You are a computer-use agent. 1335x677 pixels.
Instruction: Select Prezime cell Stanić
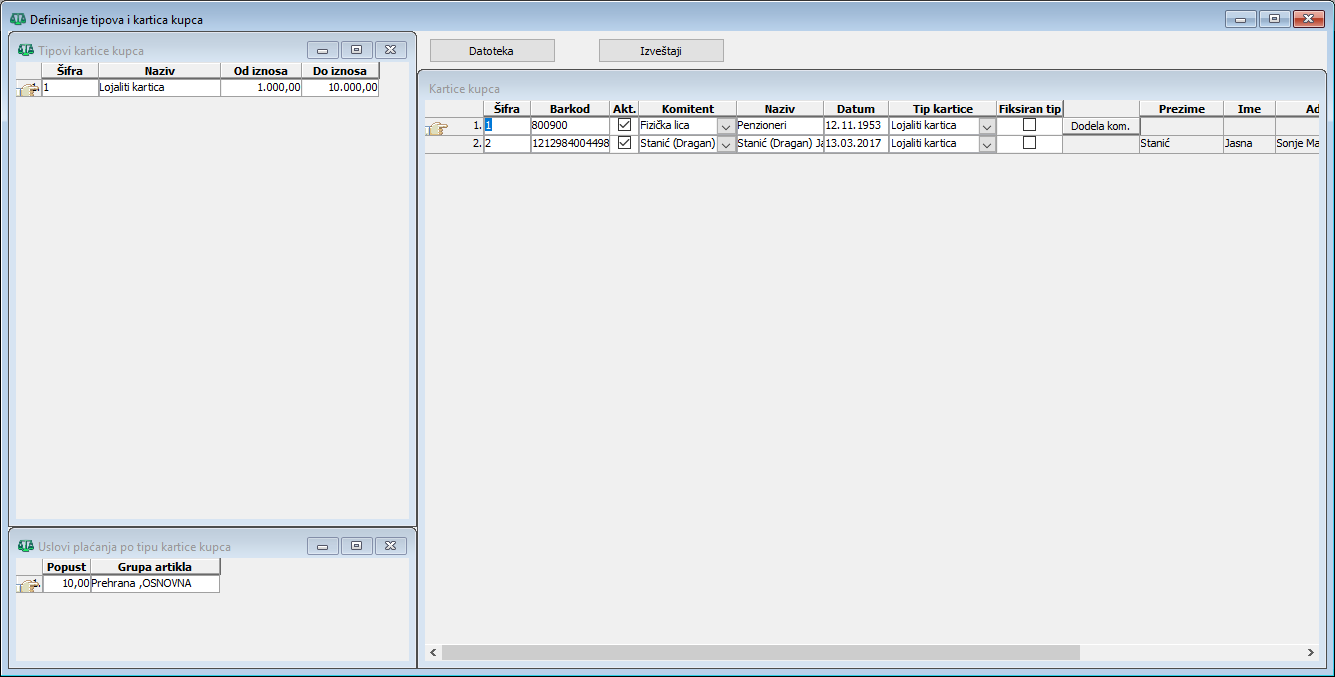[1181, 144]
